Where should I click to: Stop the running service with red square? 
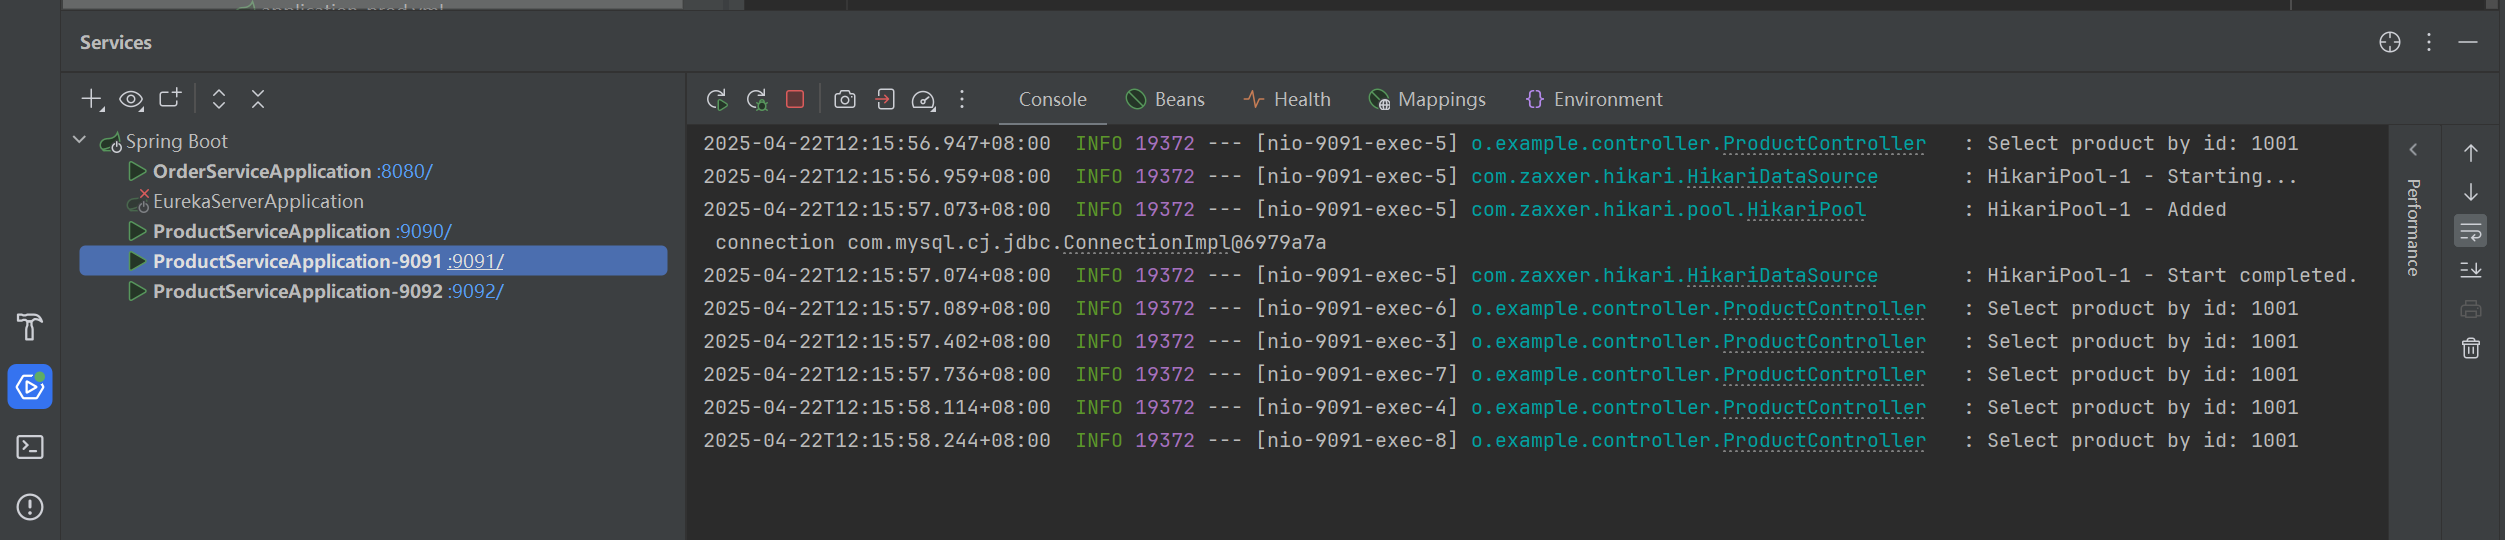[x=795, y=99]
